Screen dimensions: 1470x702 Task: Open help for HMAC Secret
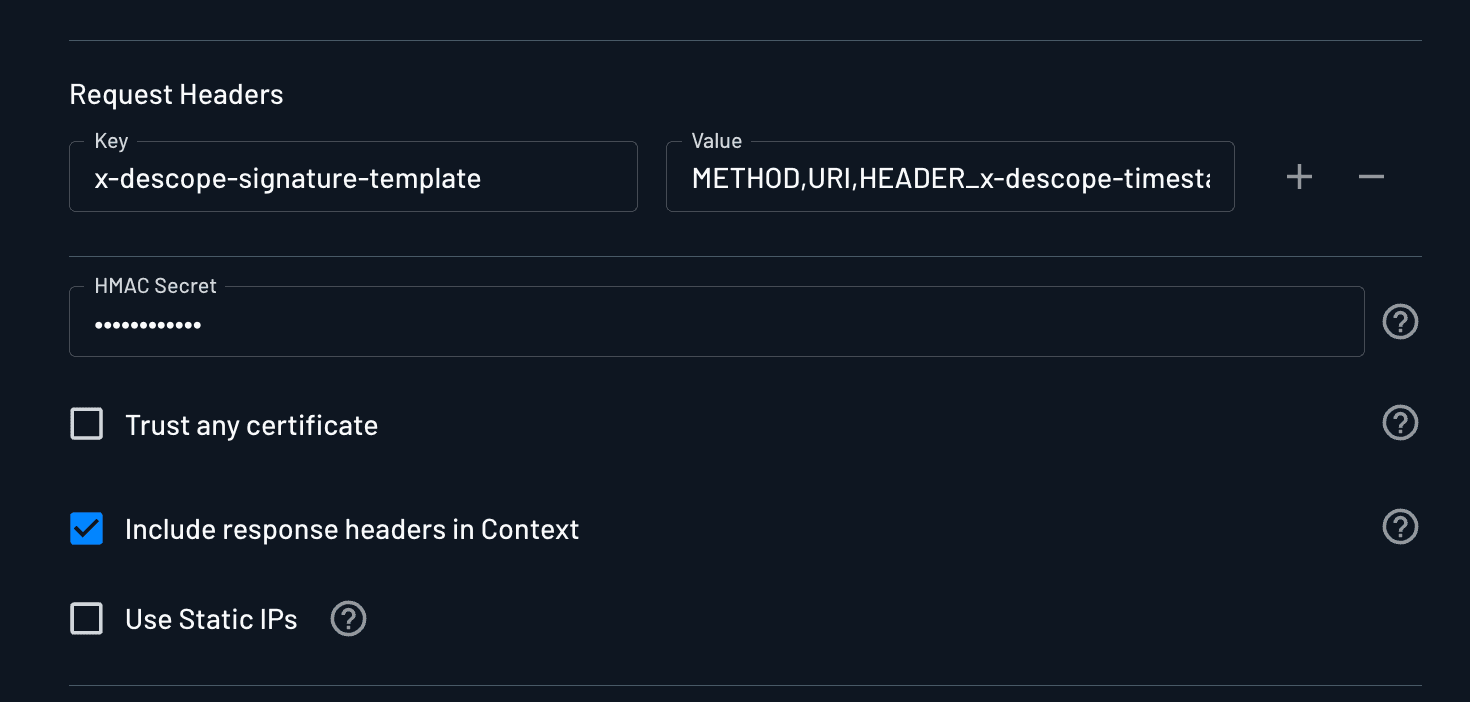[1400, 321]
